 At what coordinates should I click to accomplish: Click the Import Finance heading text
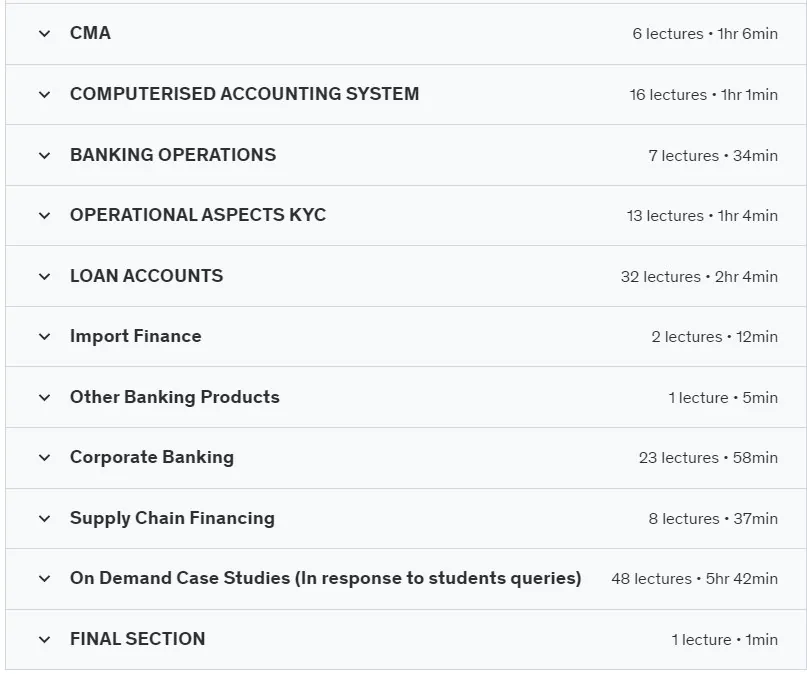136,336
